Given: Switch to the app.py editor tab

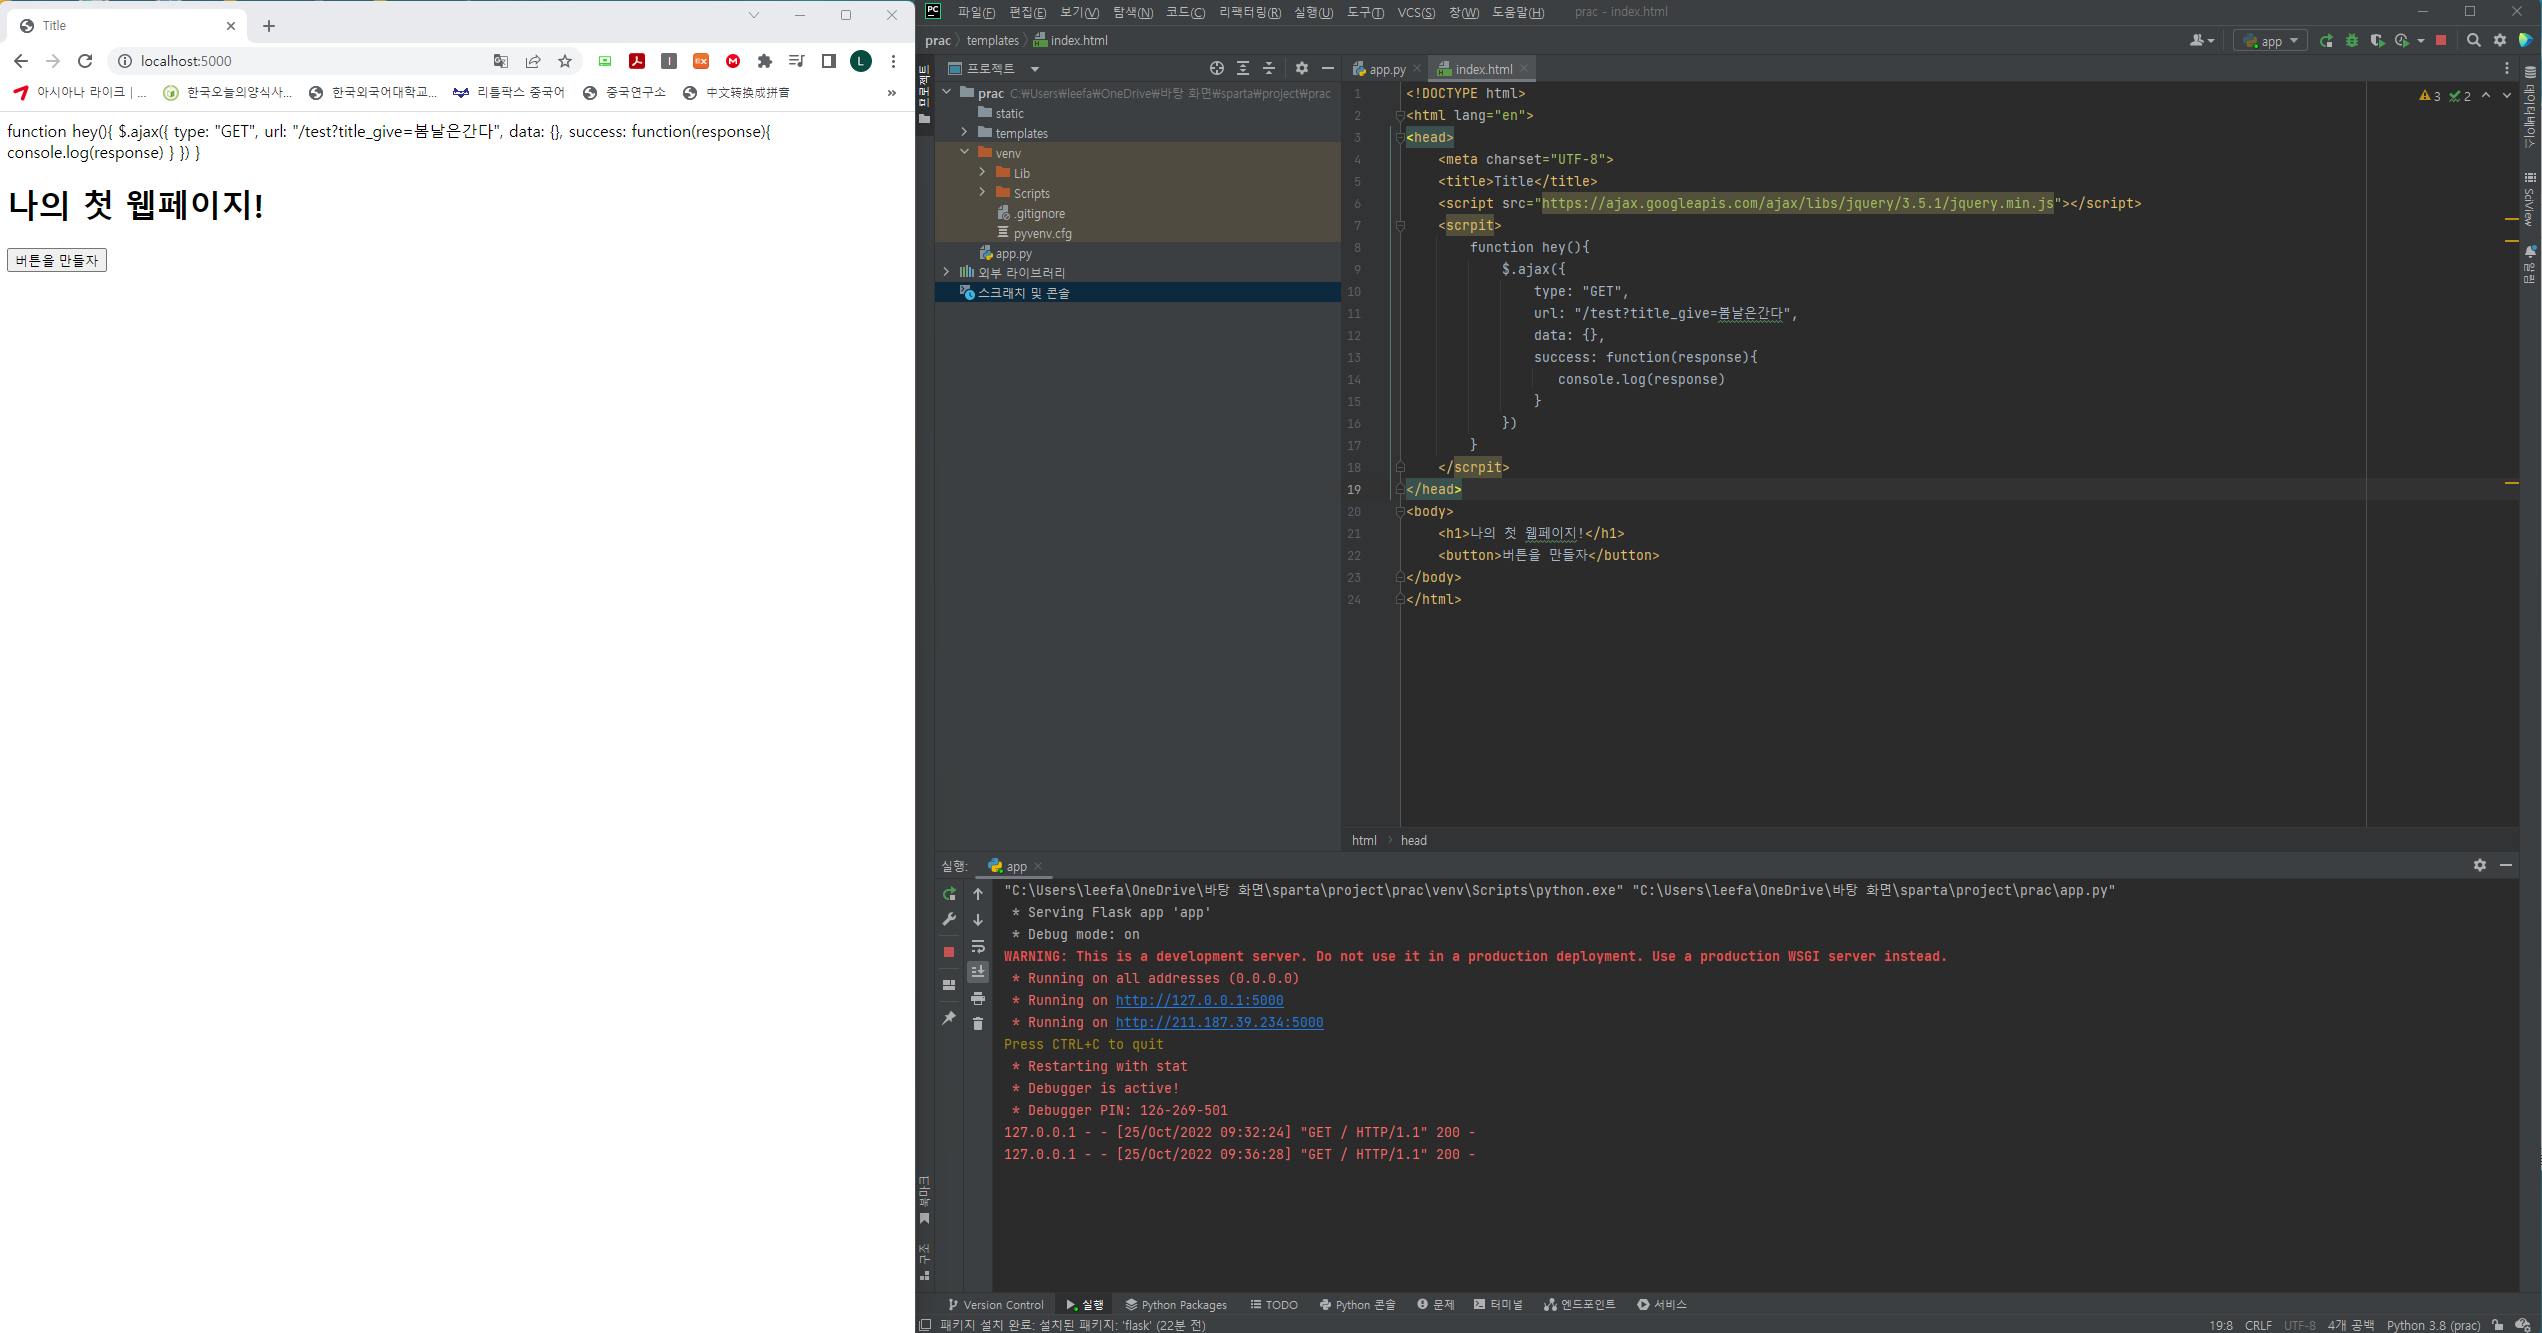Looking at the screenshot, I should coord(1386,69).
